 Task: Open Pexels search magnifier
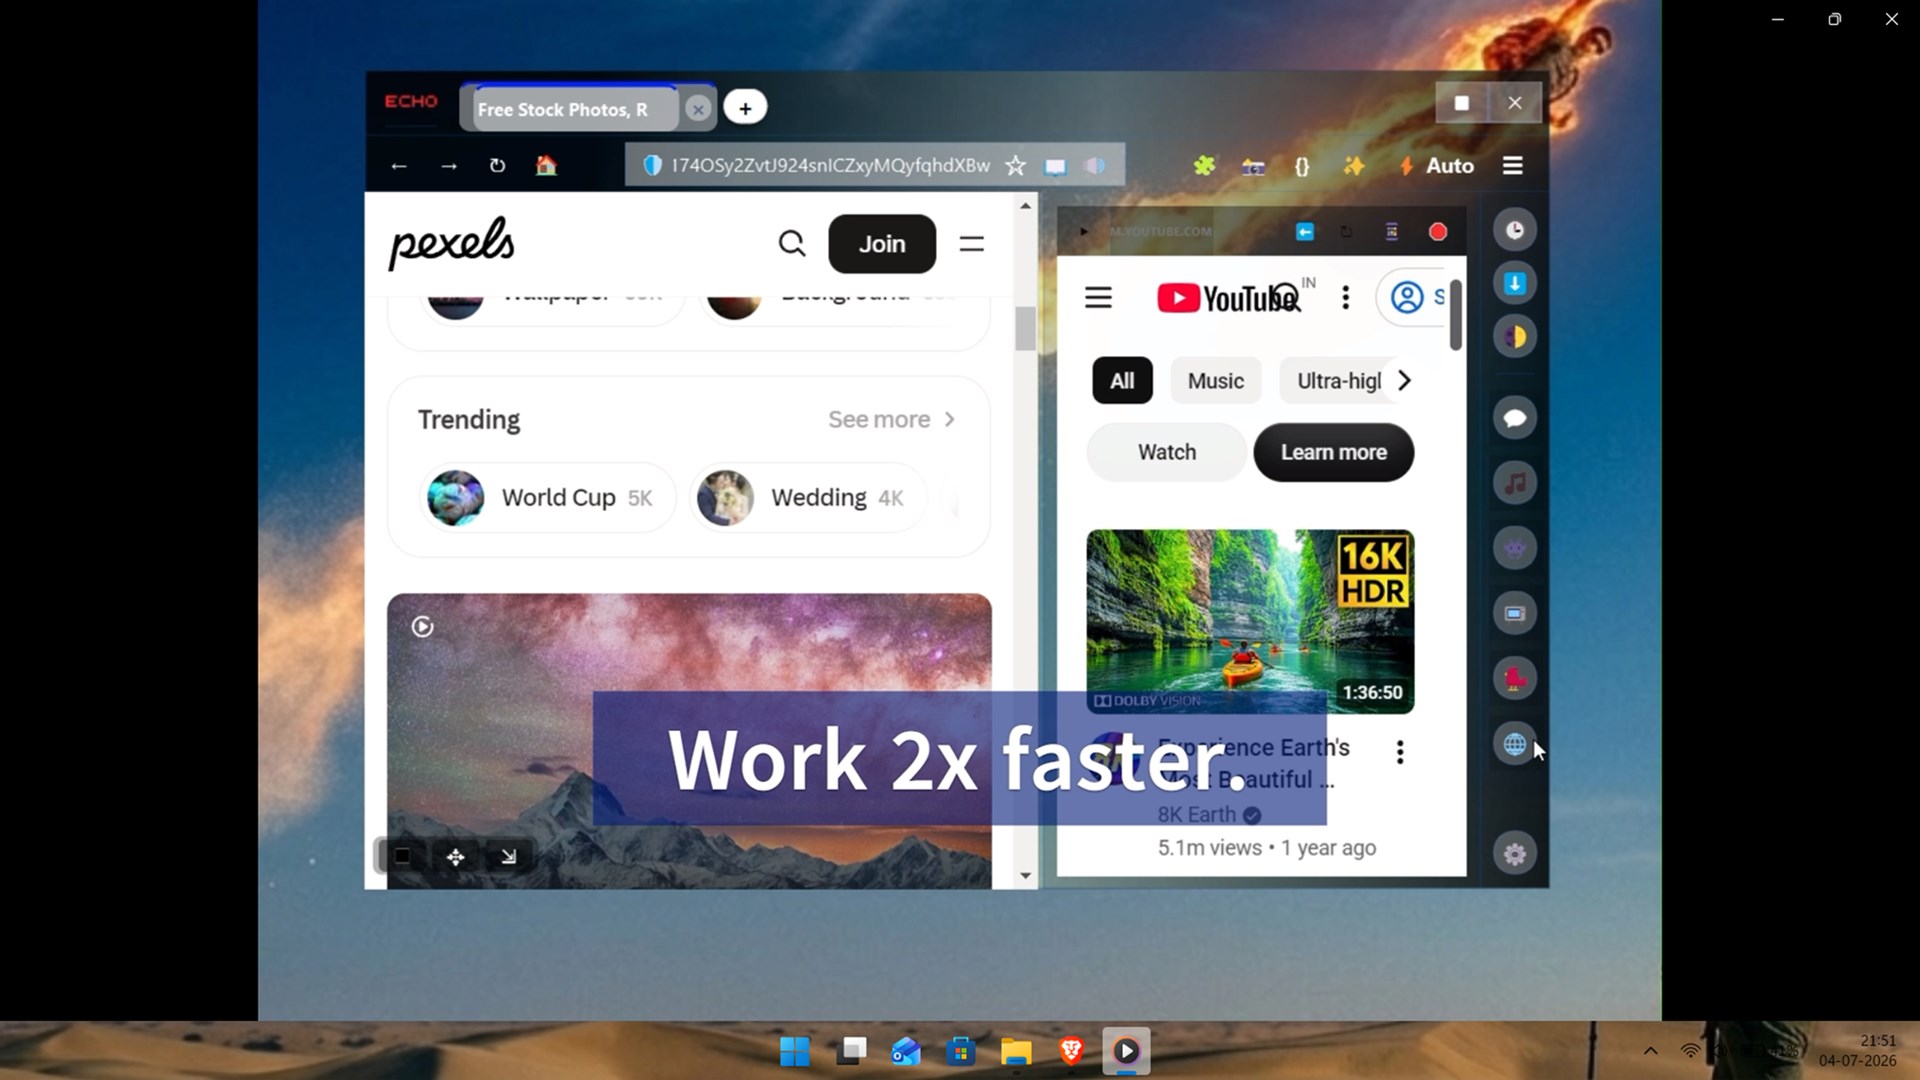pos(792,243)
